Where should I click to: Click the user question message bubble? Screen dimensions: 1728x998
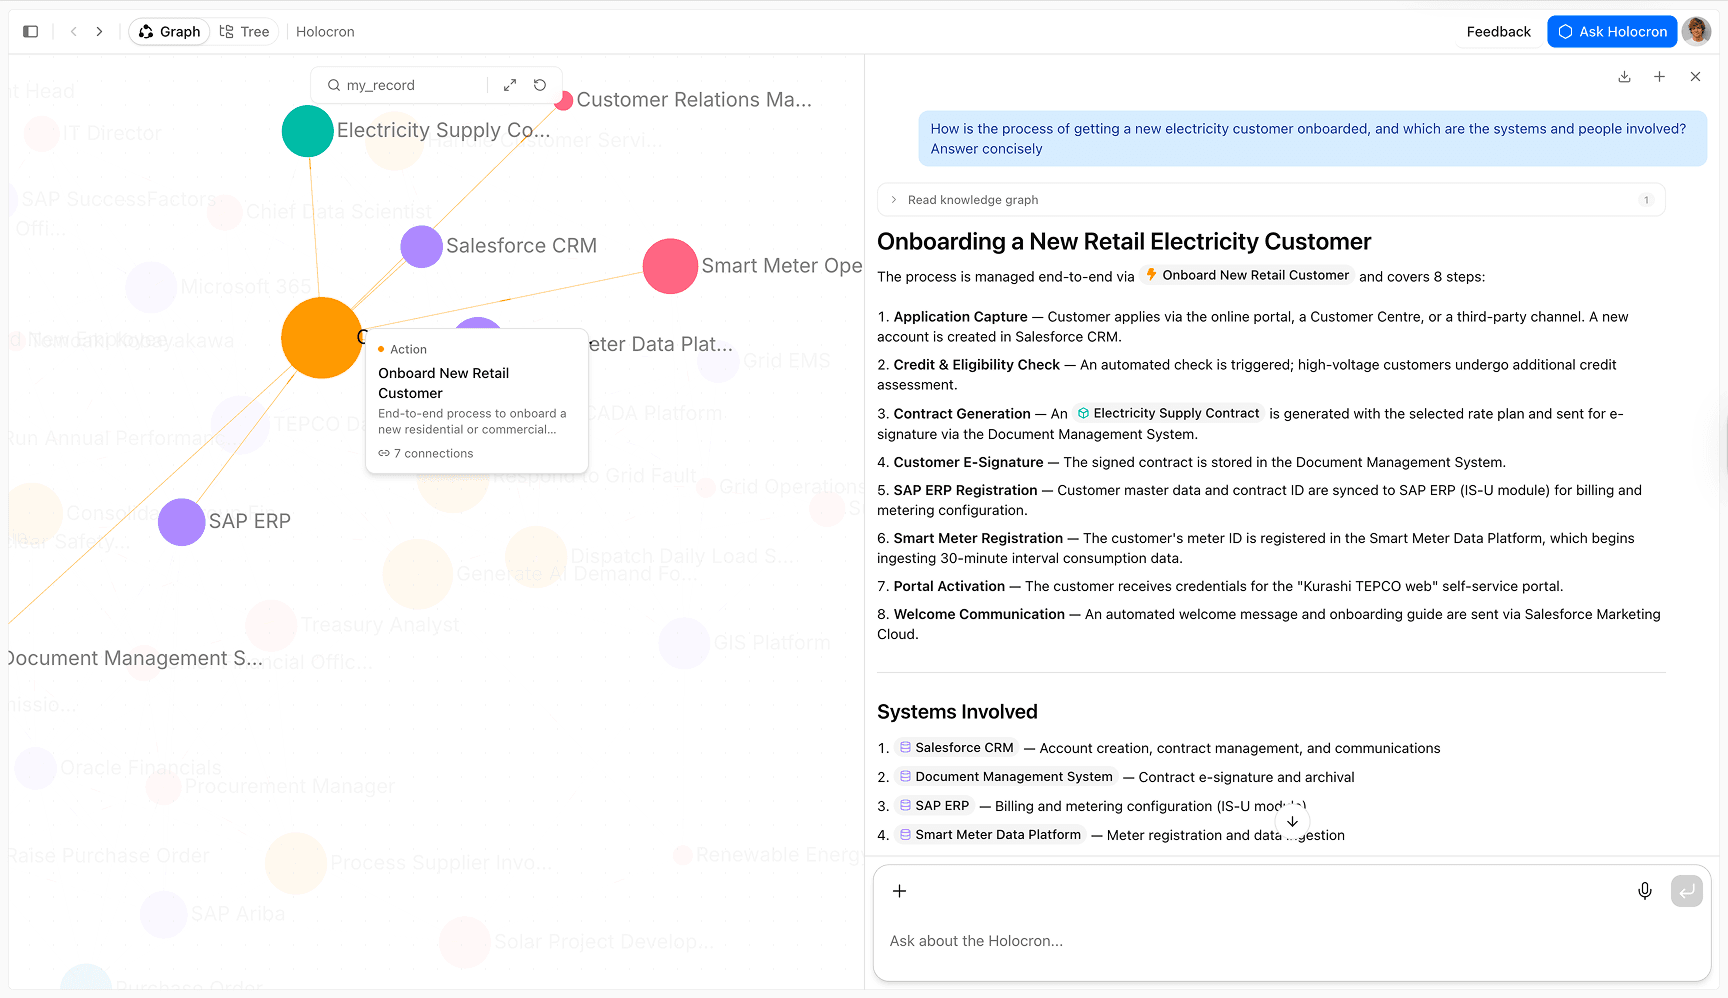click(1312, 139)
